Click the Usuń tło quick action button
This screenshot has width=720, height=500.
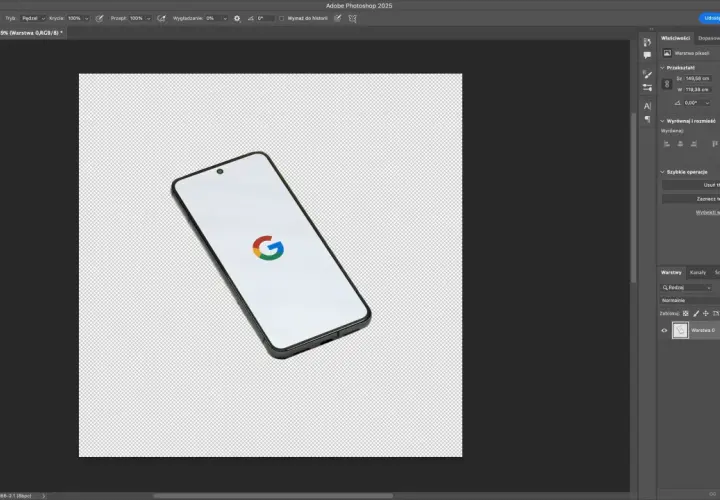click(691, 185)
